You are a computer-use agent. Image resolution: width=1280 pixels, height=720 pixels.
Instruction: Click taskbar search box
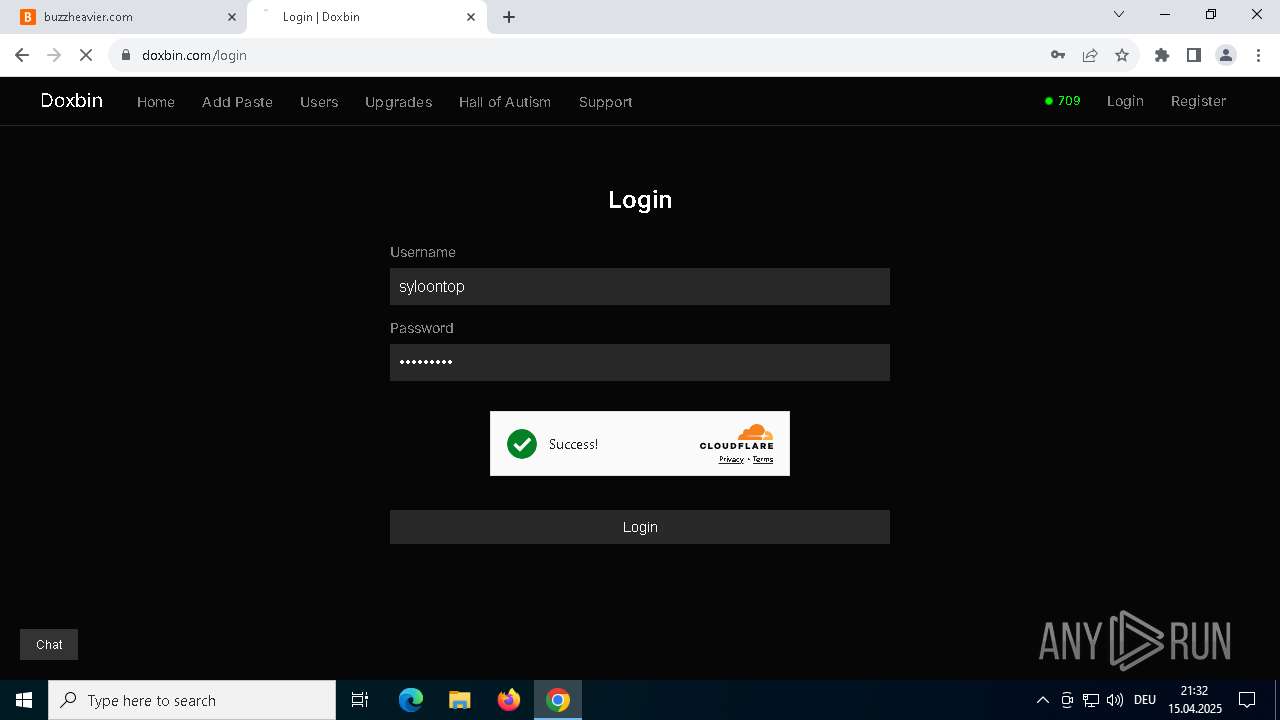tap(192, 700)
